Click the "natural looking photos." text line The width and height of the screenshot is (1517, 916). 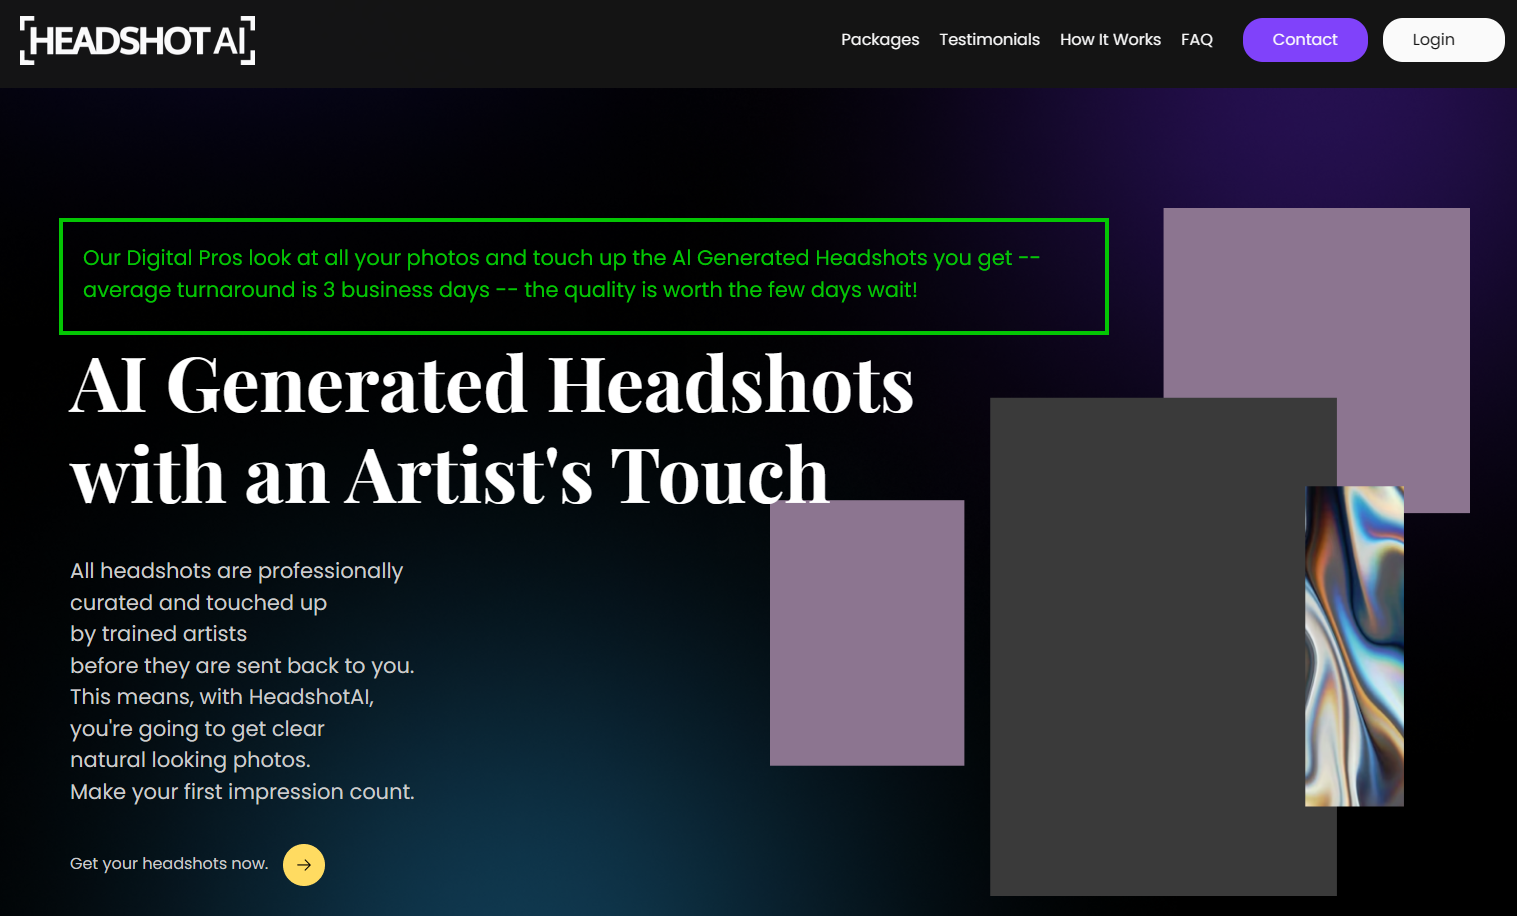pos(190,760)
